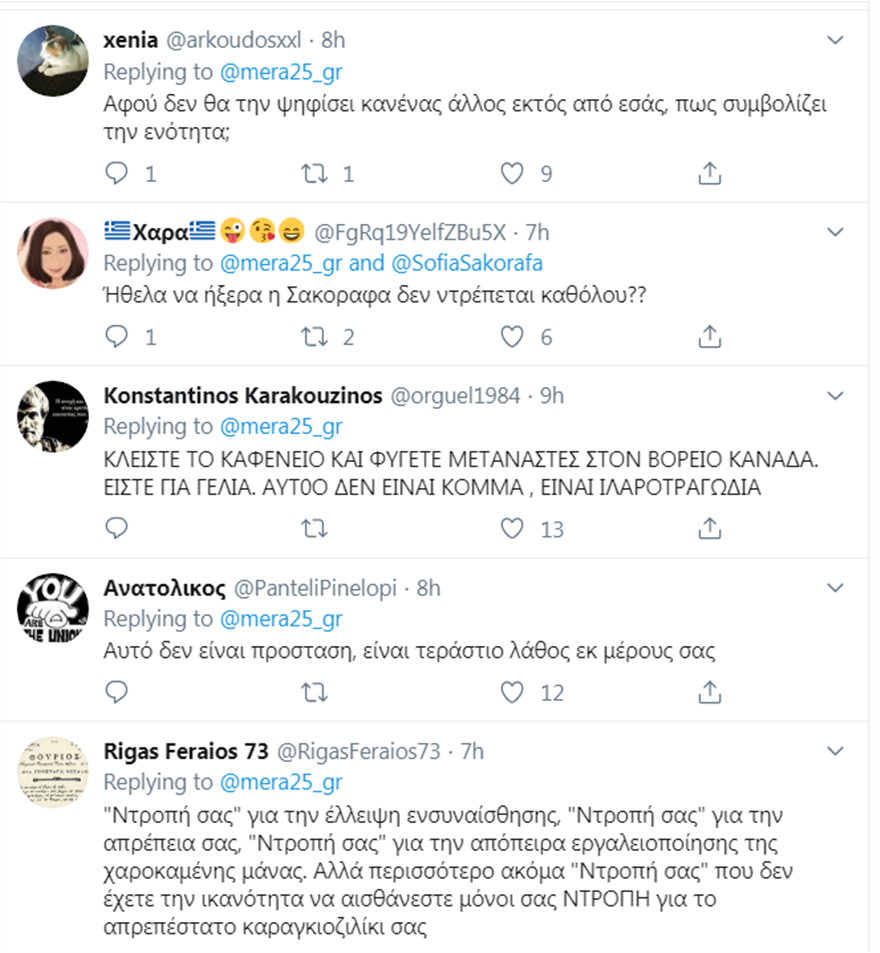
Task: Expand options for Ανατολικος's tweet
Action: click(837, 588)
